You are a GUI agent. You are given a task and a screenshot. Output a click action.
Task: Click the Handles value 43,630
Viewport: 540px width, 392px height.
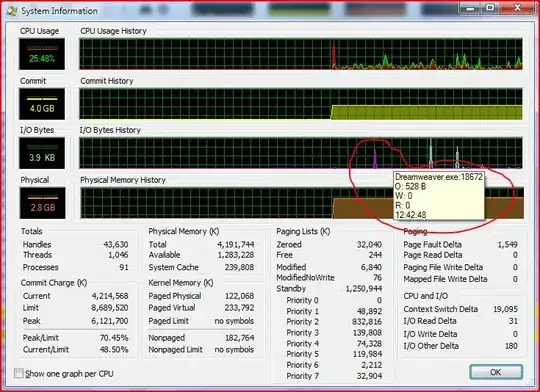pyautogui.click(x=116, y=244)
